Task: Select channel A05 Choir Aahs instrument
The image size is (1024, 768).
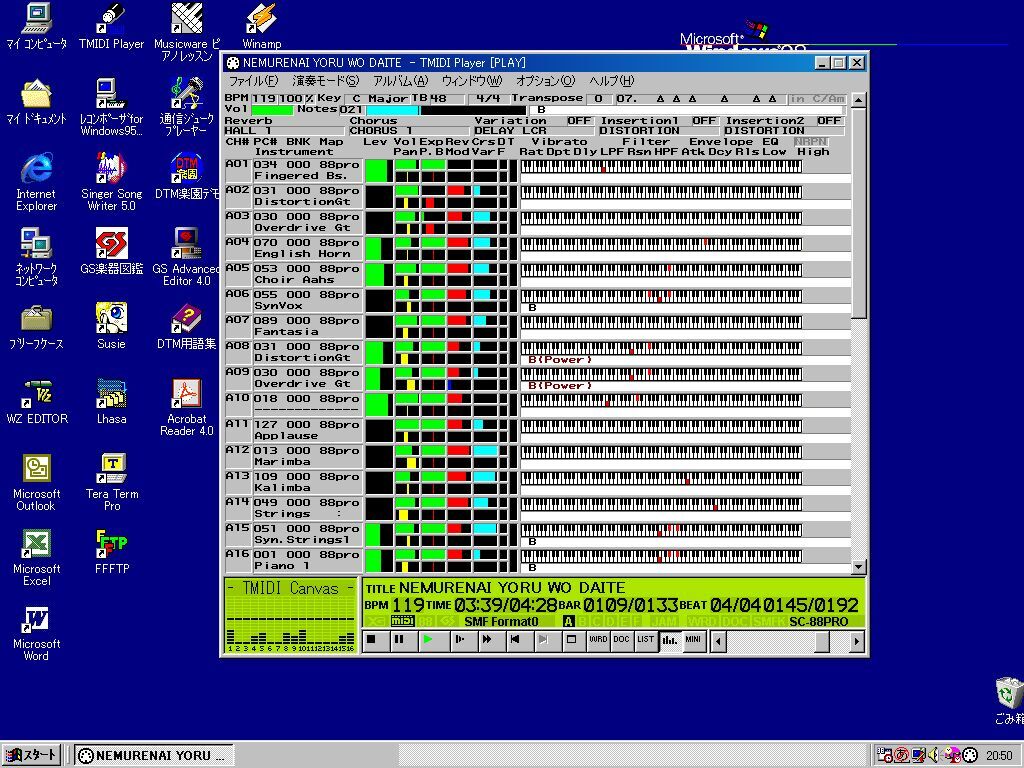Action: pyautogui.click(x=306, y=274)
